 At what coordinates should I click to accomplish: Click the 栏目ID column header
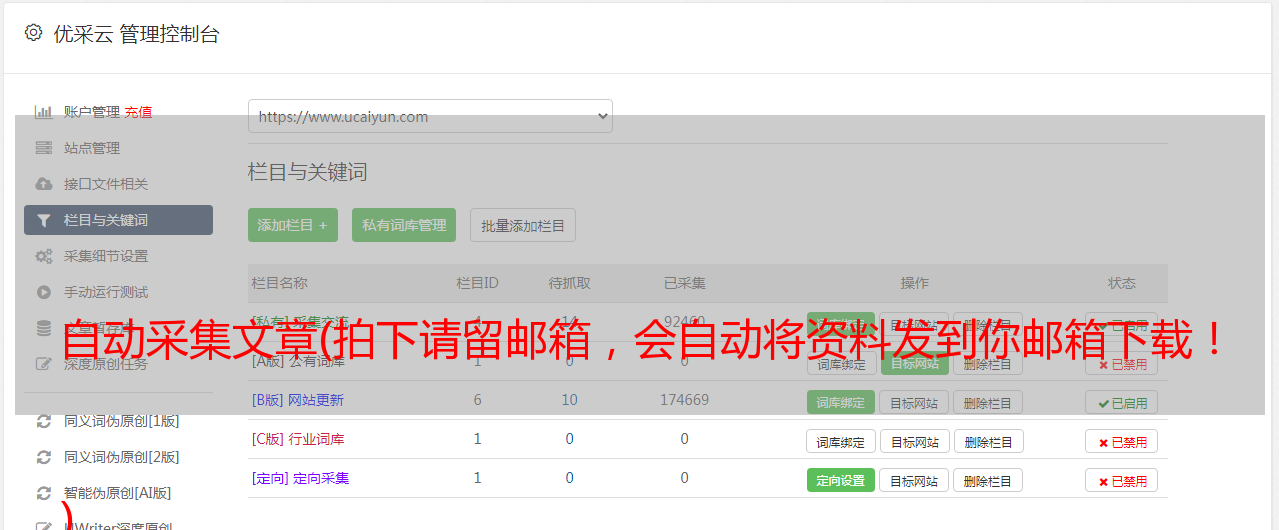click(477, 283)
